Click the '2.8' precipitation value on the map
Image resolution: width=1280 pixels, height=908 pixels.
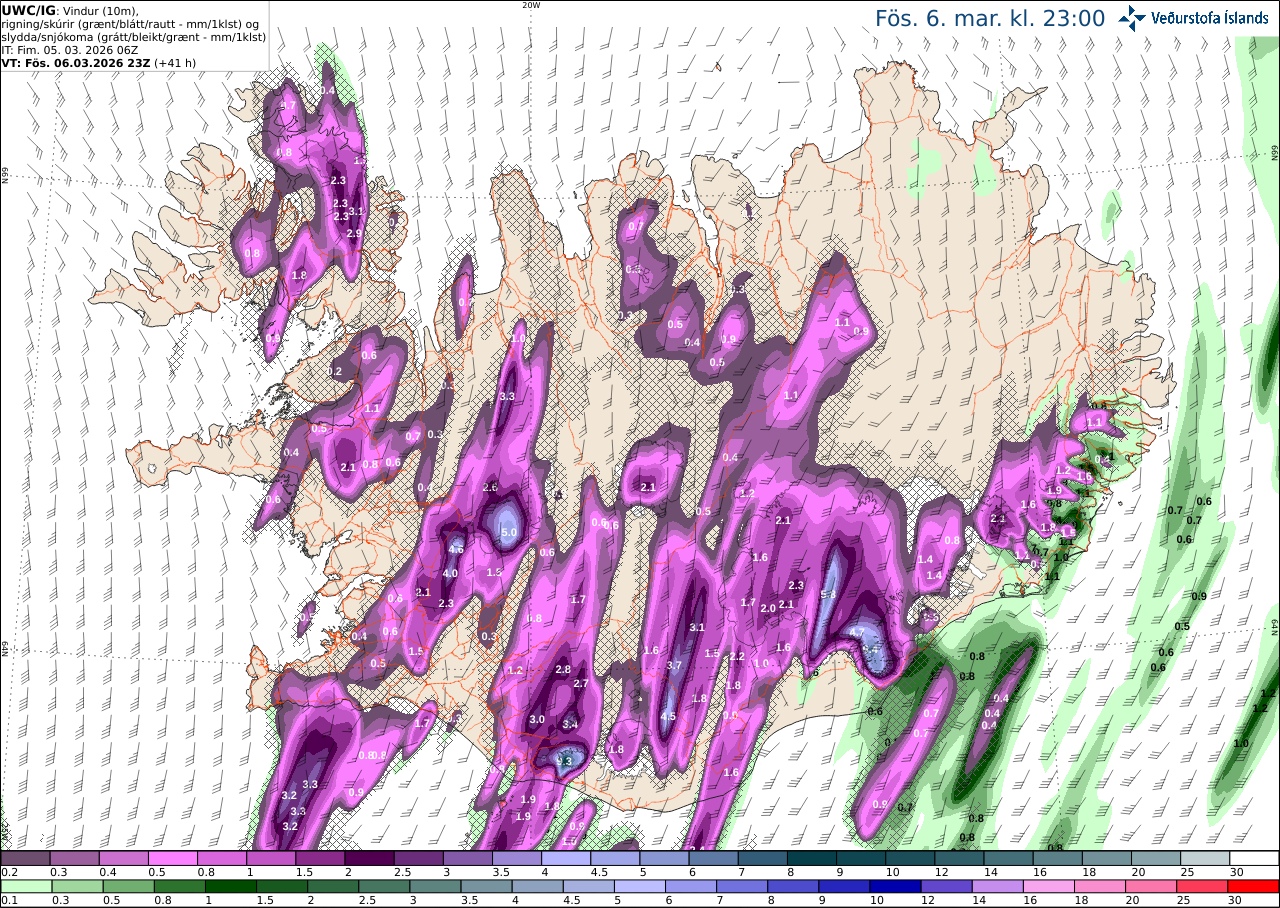[563, 670]
